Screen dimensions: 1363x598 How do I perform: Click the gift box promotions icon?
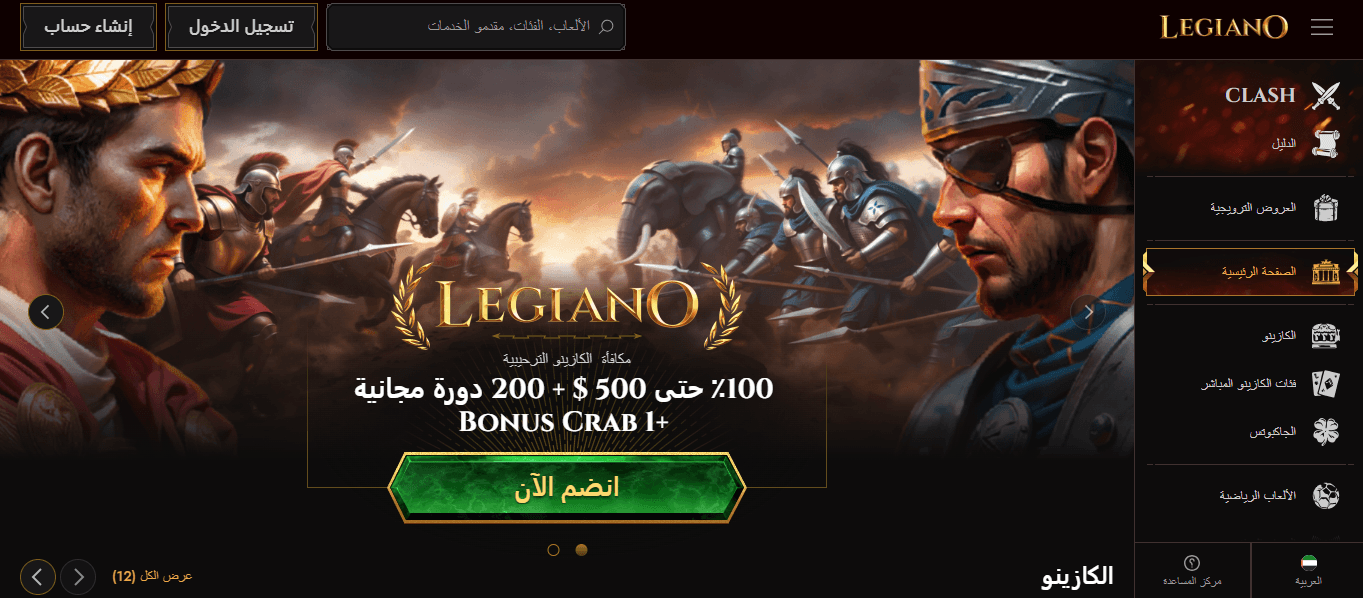click(1325, 208)
